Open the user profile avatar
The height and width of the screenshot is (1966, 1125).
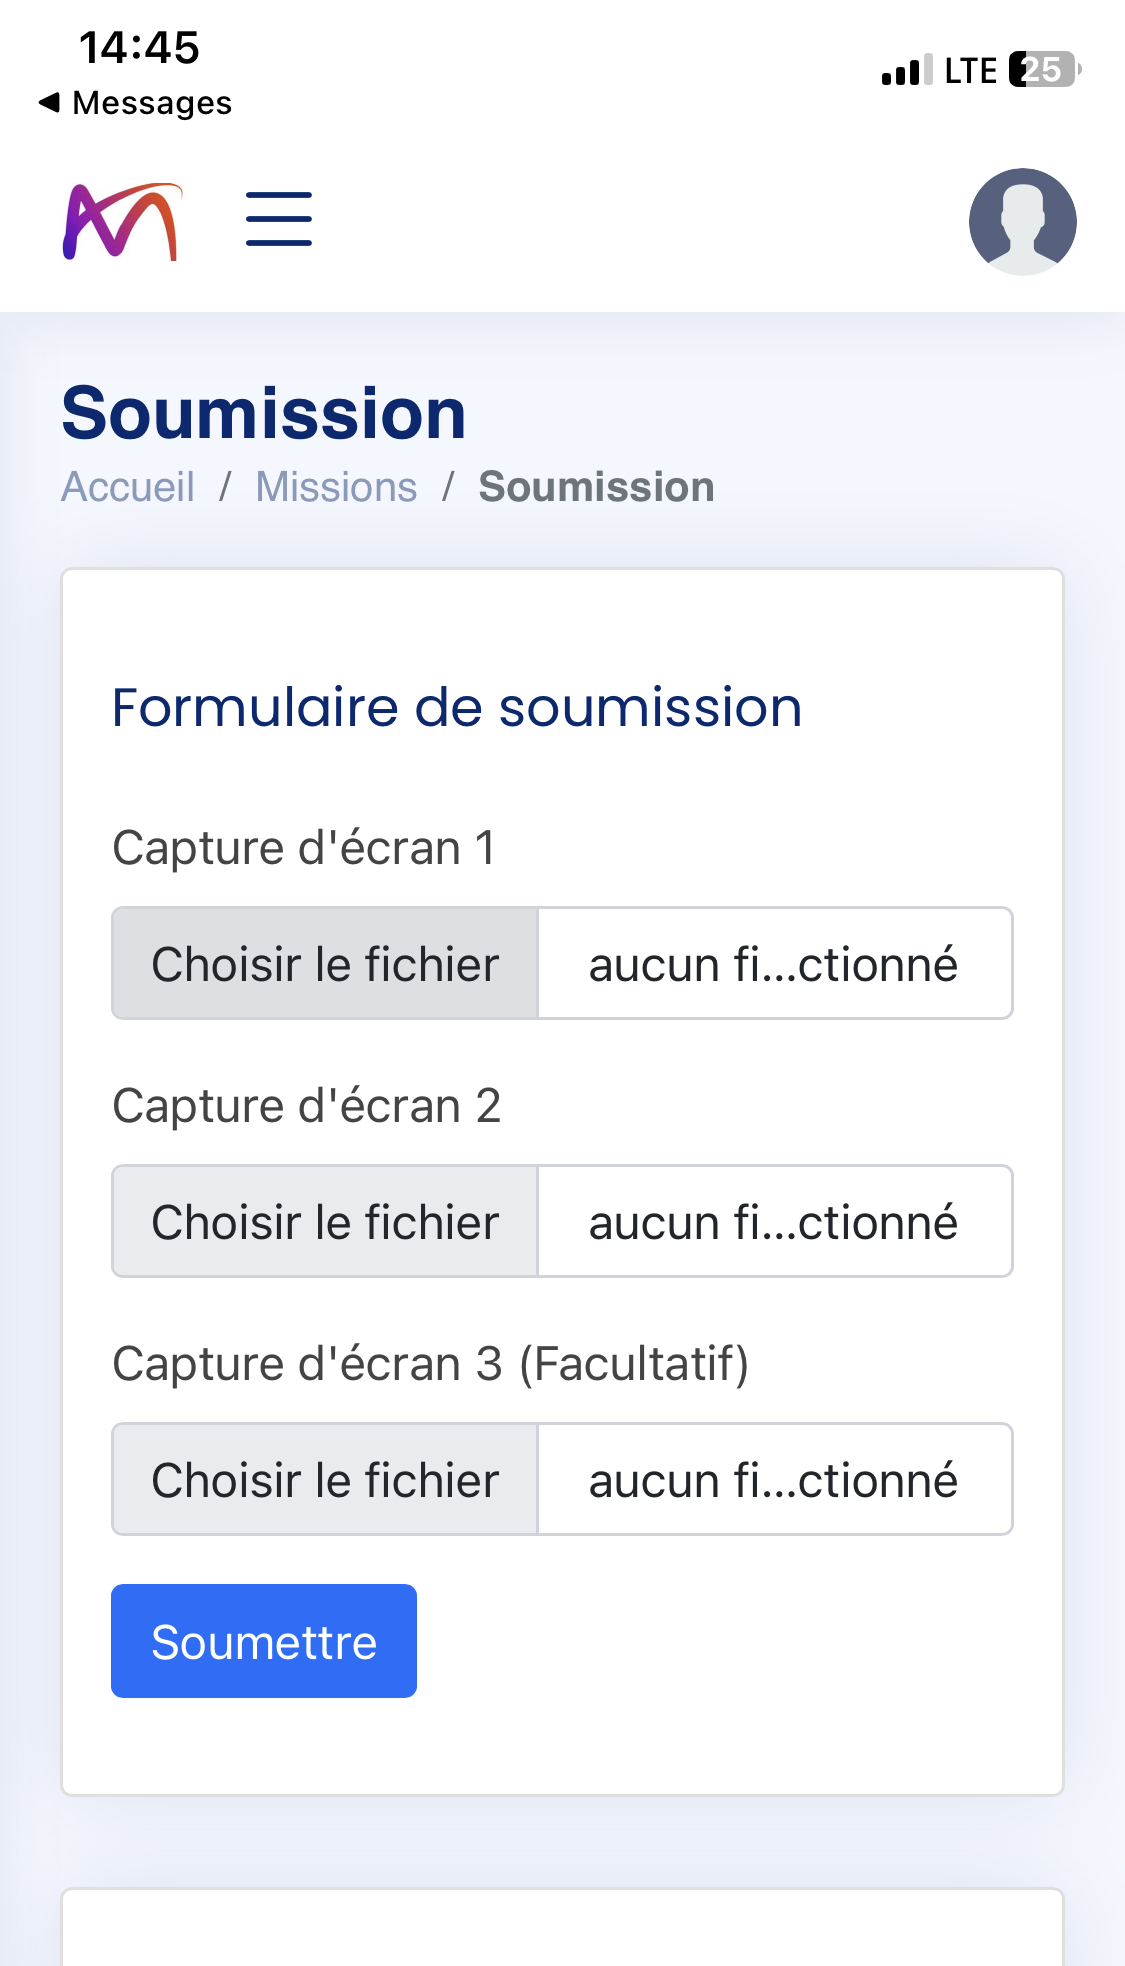(1022, 221)
